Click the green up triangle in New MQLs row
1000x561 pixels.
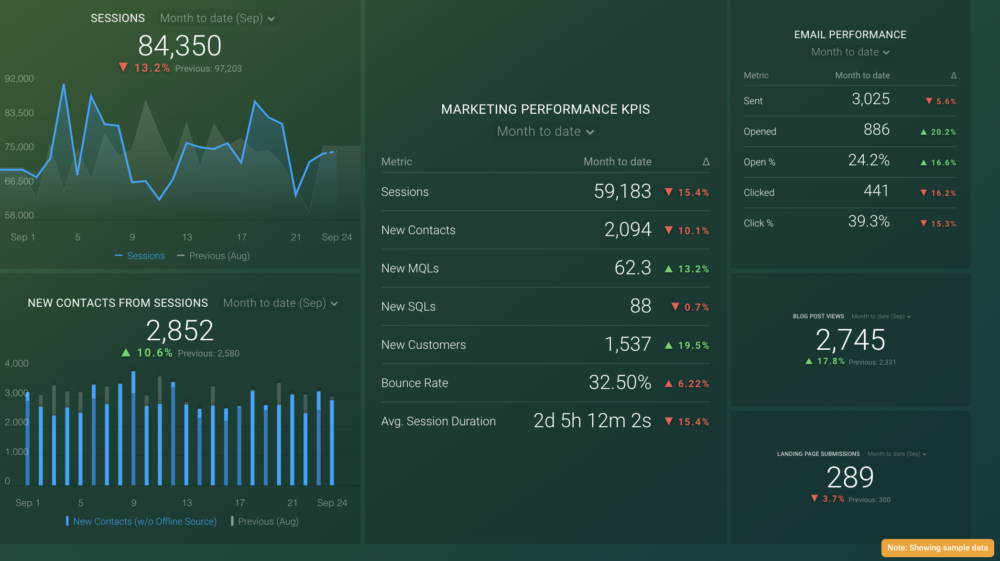coord(669,268)
